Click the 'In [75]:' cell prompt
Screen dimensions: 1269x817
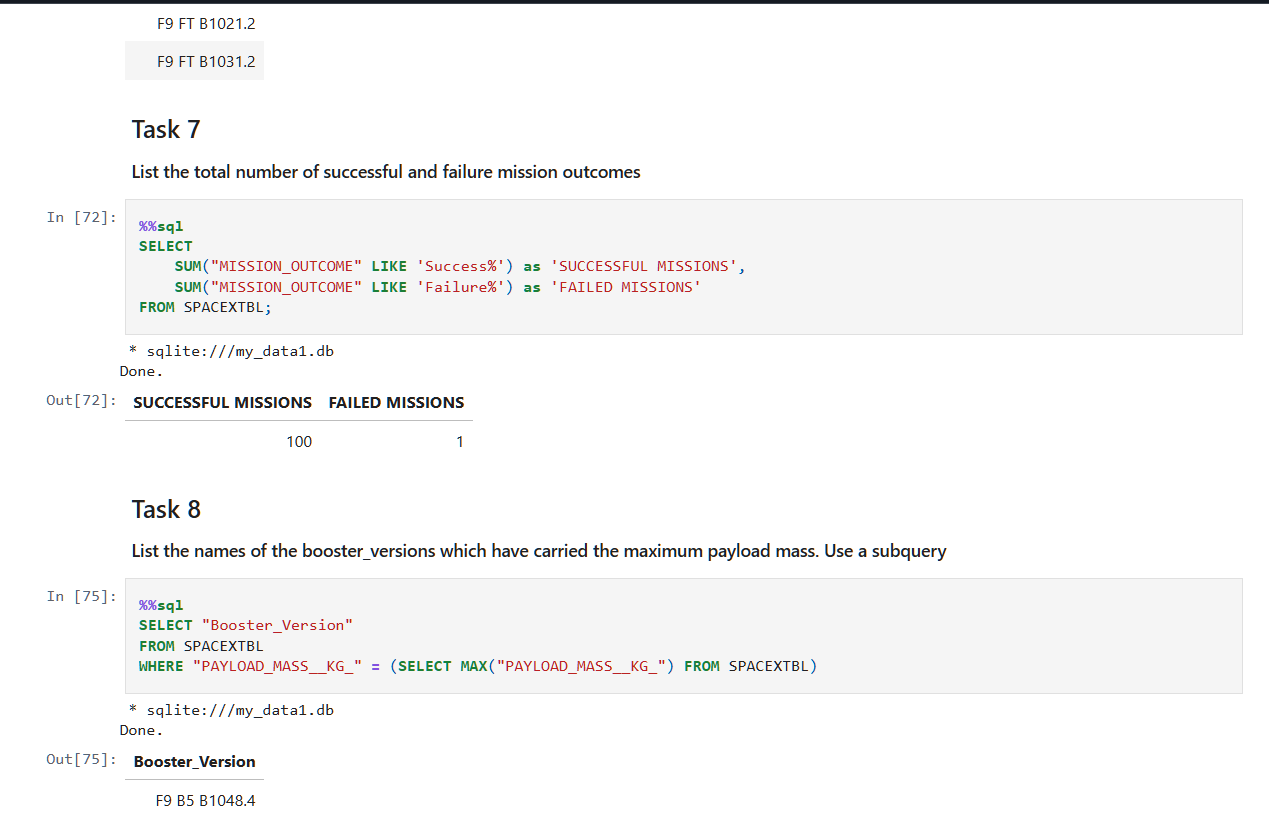[x=82, y=596]
